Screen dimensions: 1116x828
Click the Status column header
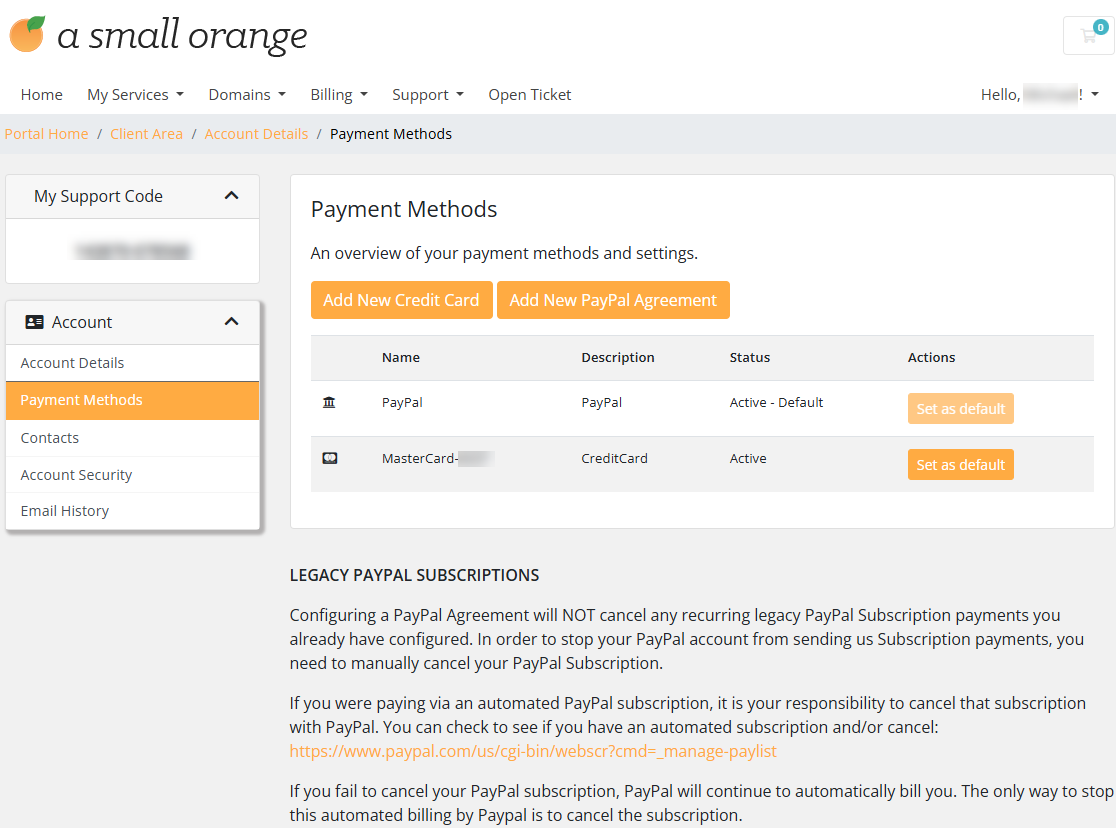click(749, 357)
